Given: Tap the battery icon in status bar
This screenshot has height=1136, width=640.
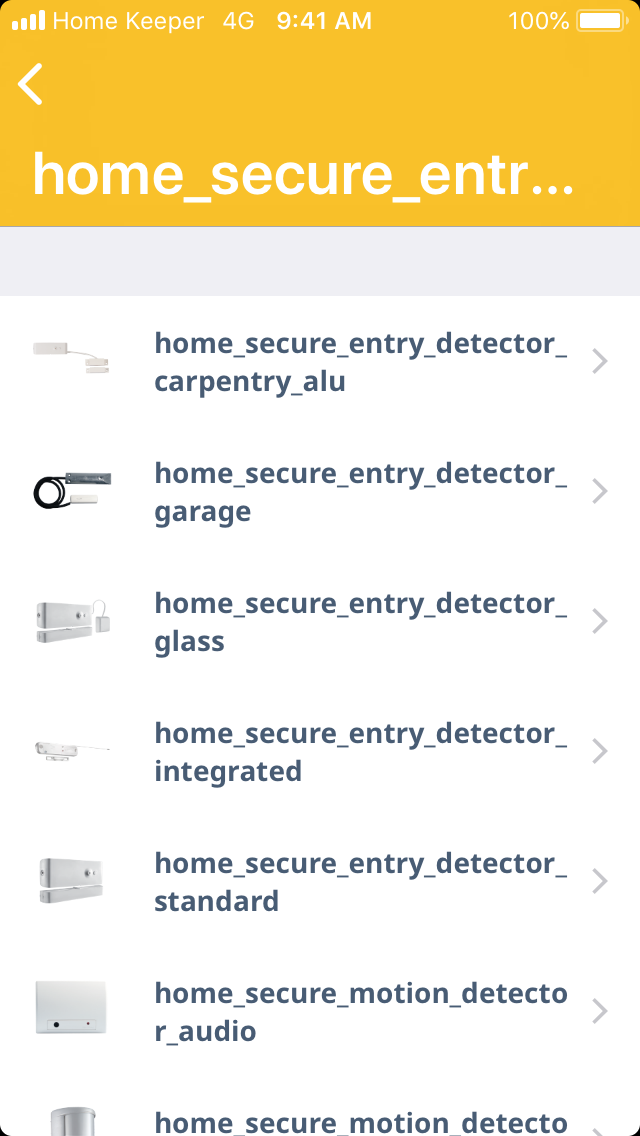Looking at the screenshot, I should [x=601, y=21].
